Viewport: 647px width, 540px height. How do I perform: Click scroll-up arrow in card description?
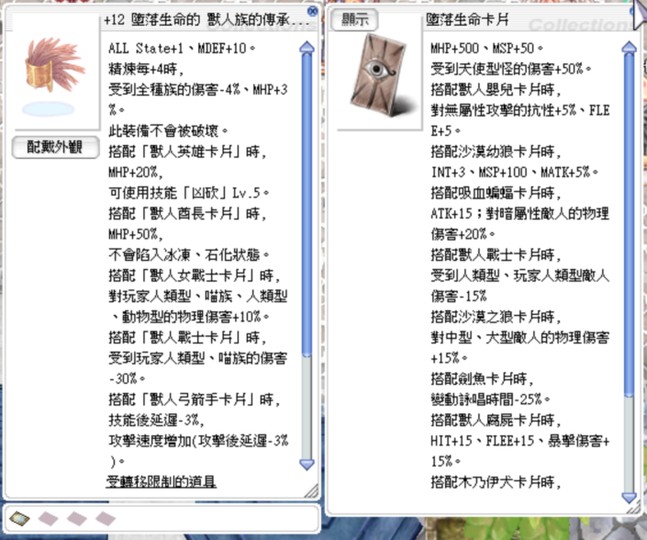click(629, 46)
